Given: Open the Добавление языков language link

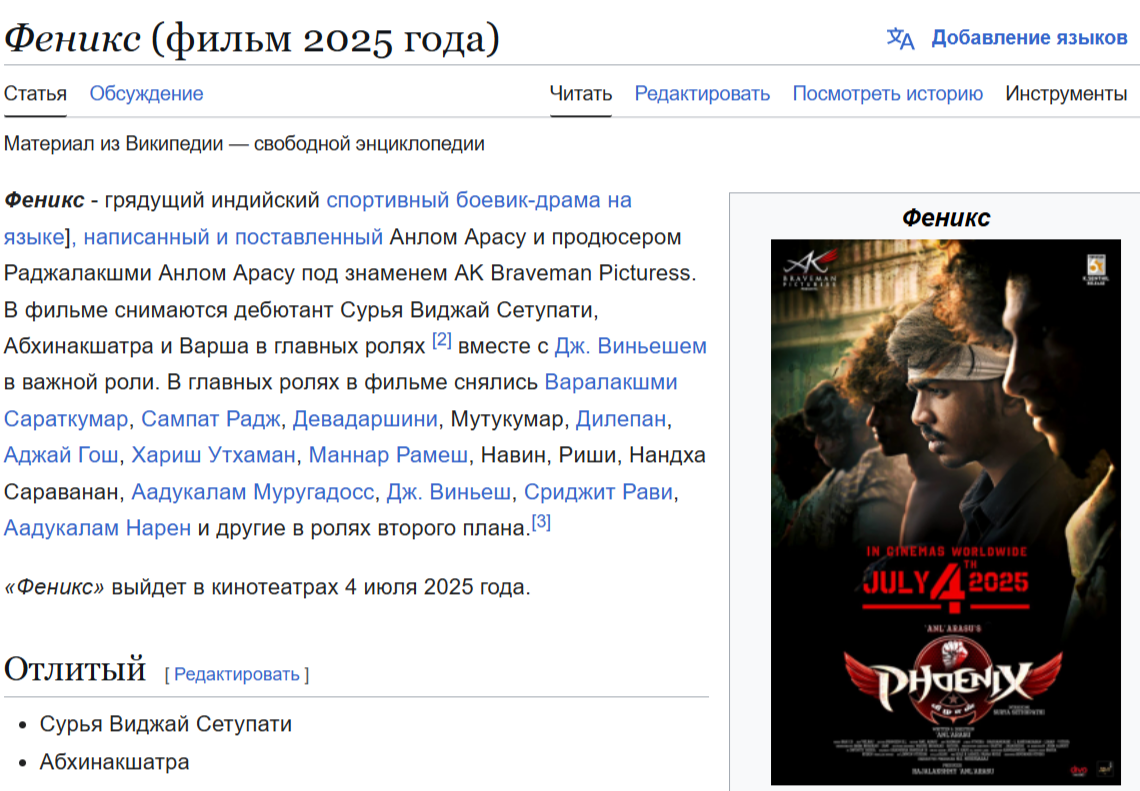Looking at the screenshot, I should [1029, 37].
